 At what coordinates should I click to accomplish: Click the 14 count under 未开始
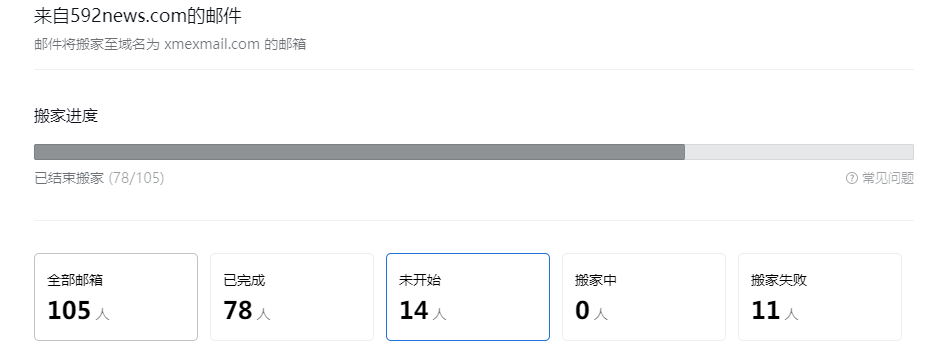pos(414,311)
